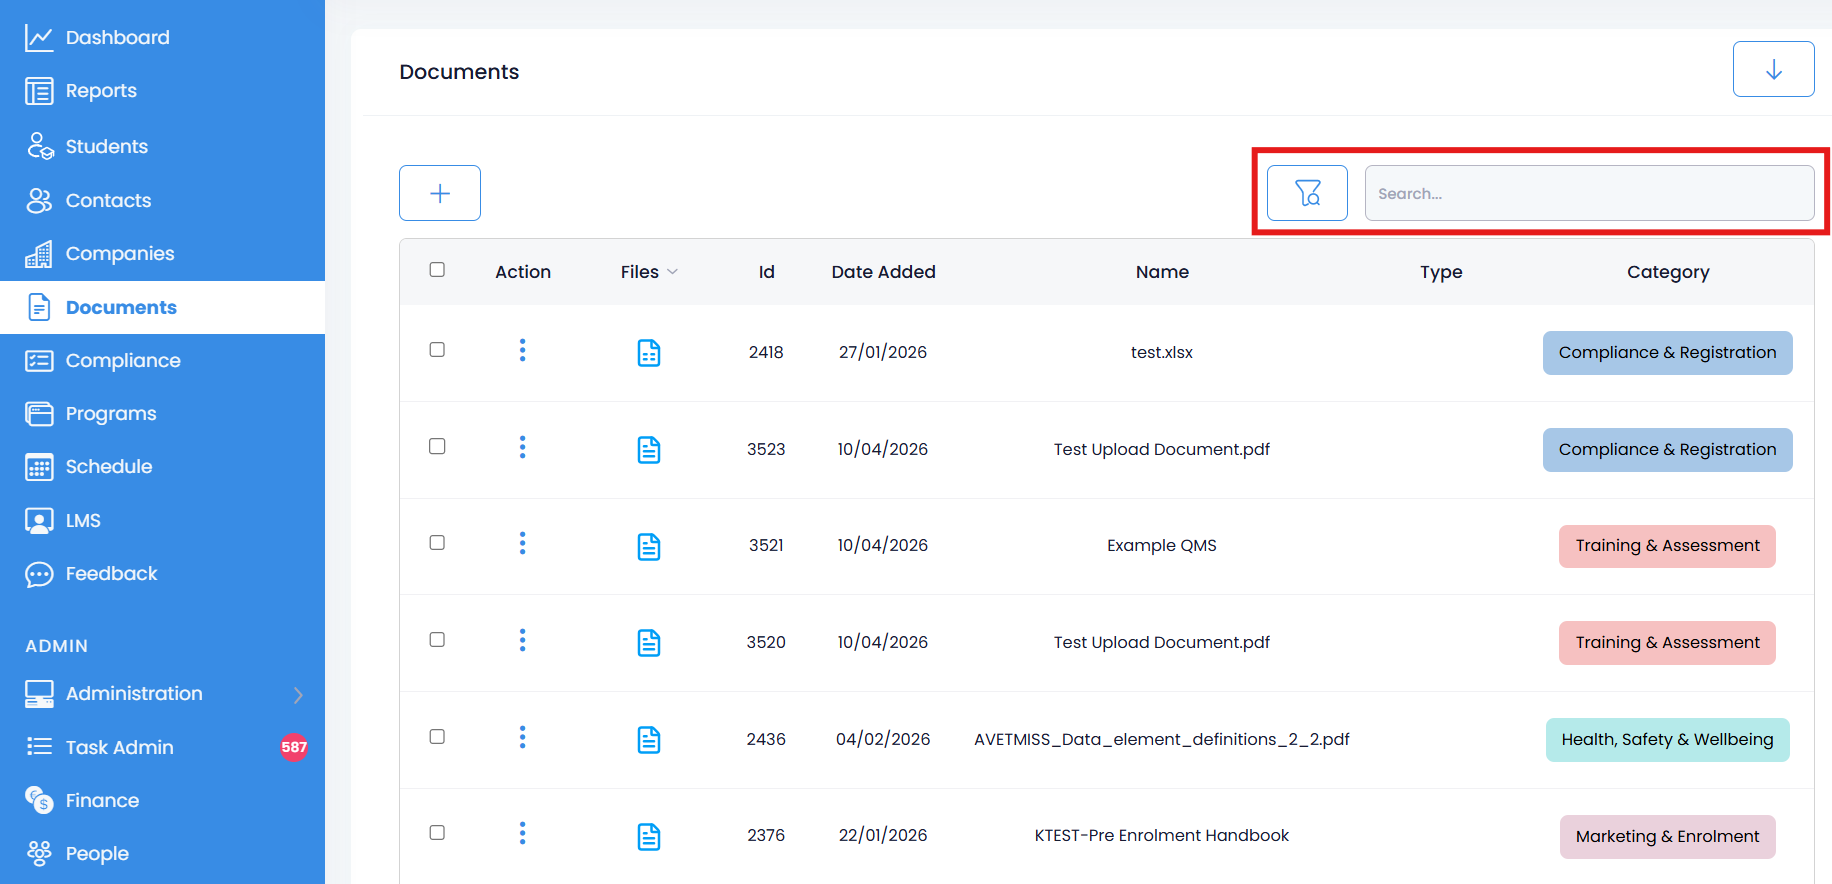Click Health, Safety & Wellbeing category tag
This screenshot has height=884, width=1832.
pyautogui.click(x=1667, y=740)
